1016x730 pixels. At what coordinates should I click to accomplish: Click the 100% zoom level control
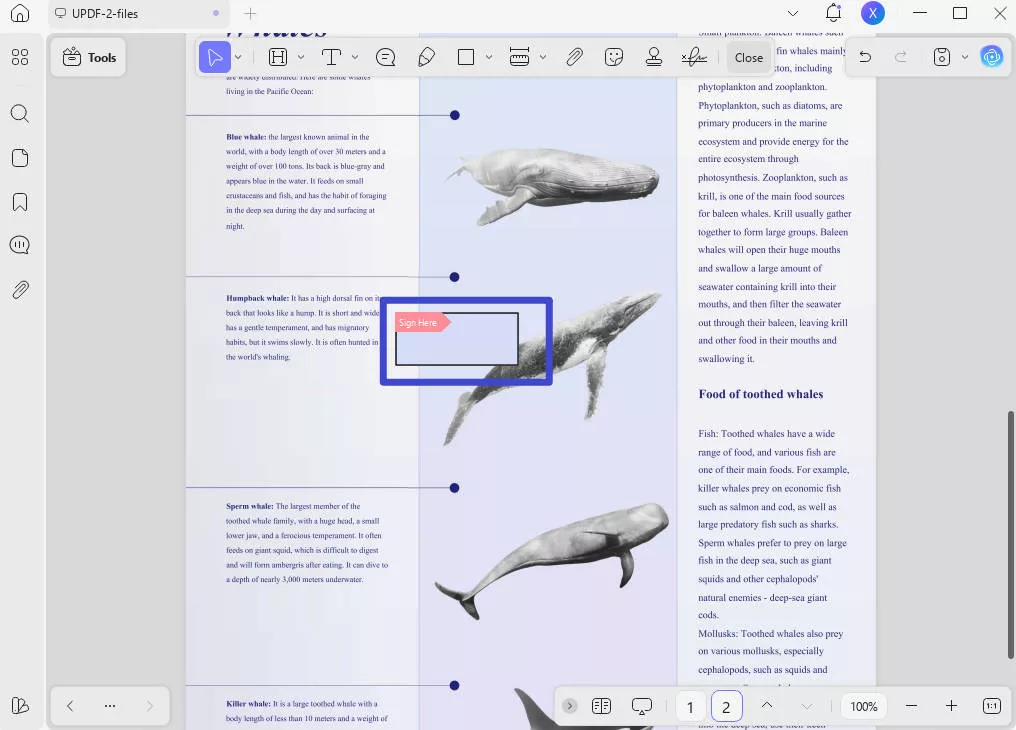863,706
